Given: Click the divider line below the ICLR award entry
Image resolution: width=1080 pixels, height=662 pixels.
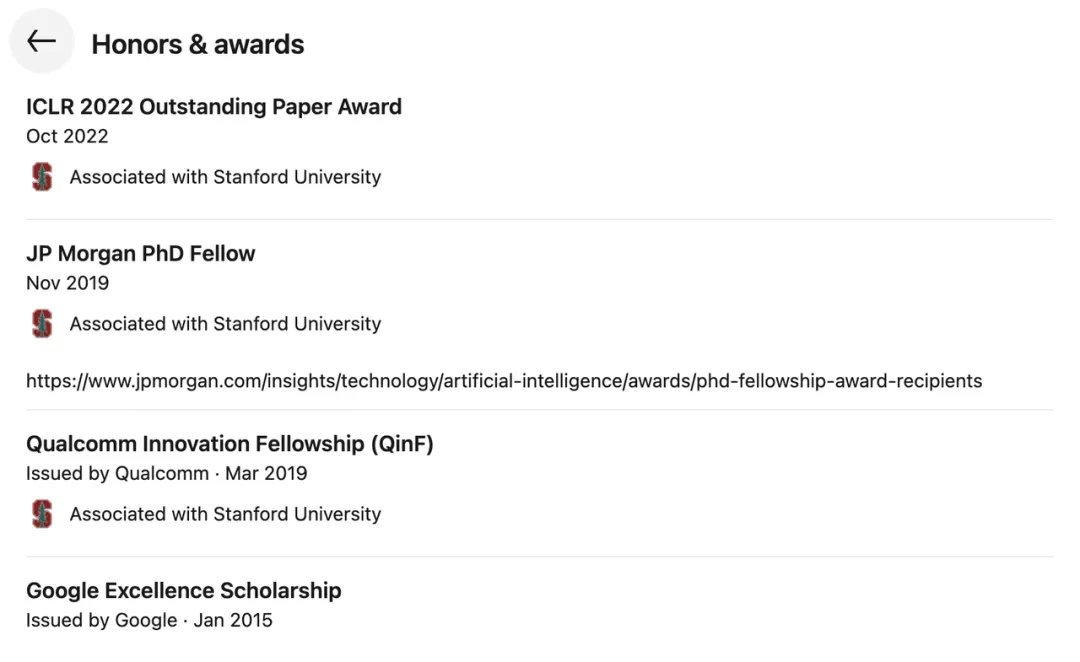Looking at the screenshot, I should pos(540,219).
